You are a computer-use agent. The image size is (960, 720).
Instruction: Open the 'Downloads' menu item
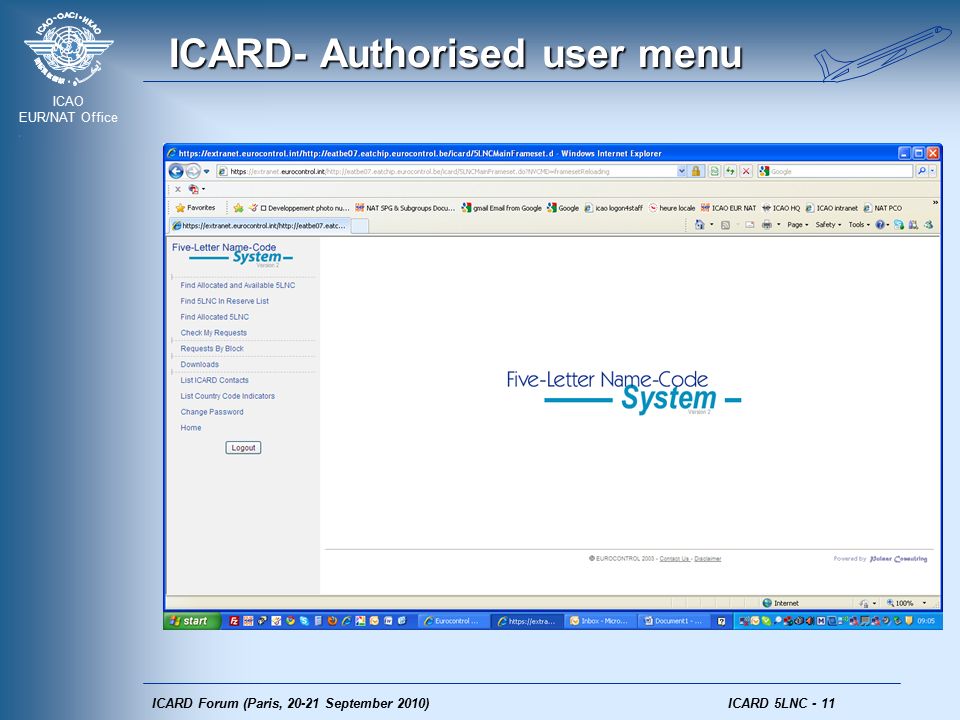(x=200, y=365)
